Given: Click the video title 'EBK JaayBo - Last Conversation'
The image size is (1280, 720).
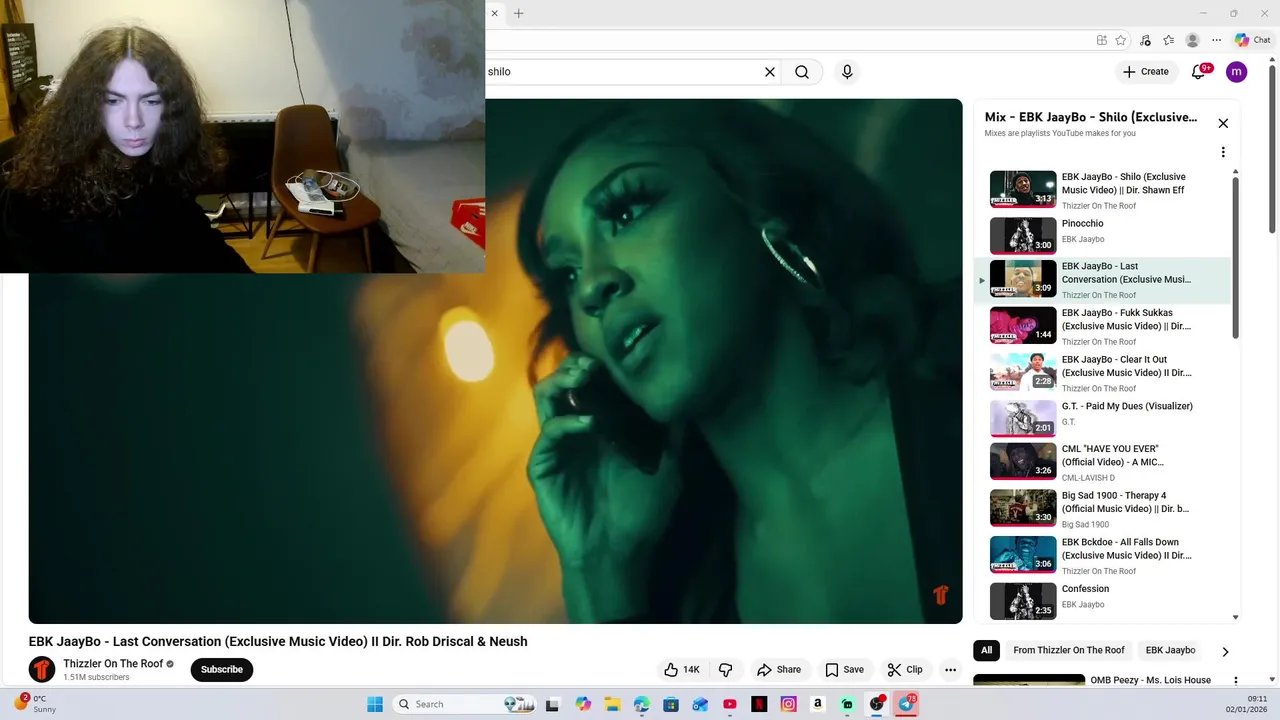Looking at the screenshot, I should tap(278, 642).
